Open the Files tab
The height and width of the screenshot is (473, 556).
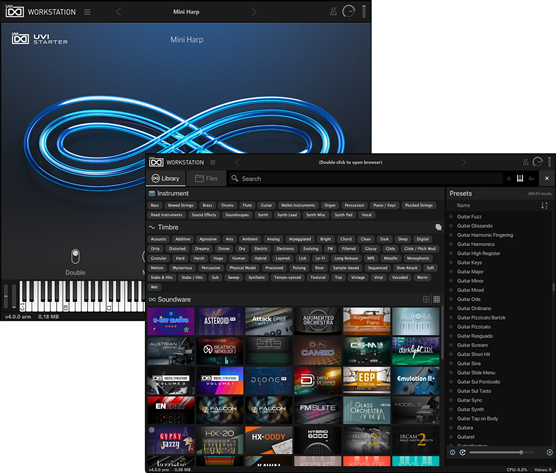click(x=206, y=178)
